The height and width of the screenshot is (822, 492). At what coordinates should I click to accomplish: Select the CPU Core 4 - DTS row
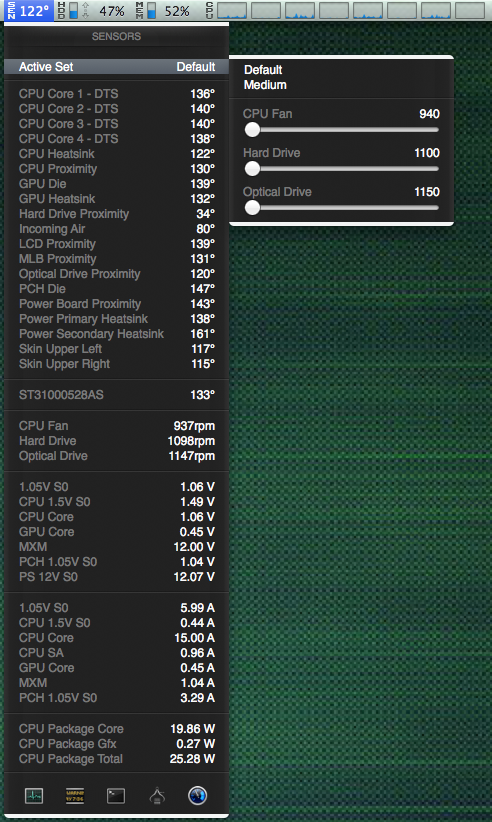click(x=116, y=139)
